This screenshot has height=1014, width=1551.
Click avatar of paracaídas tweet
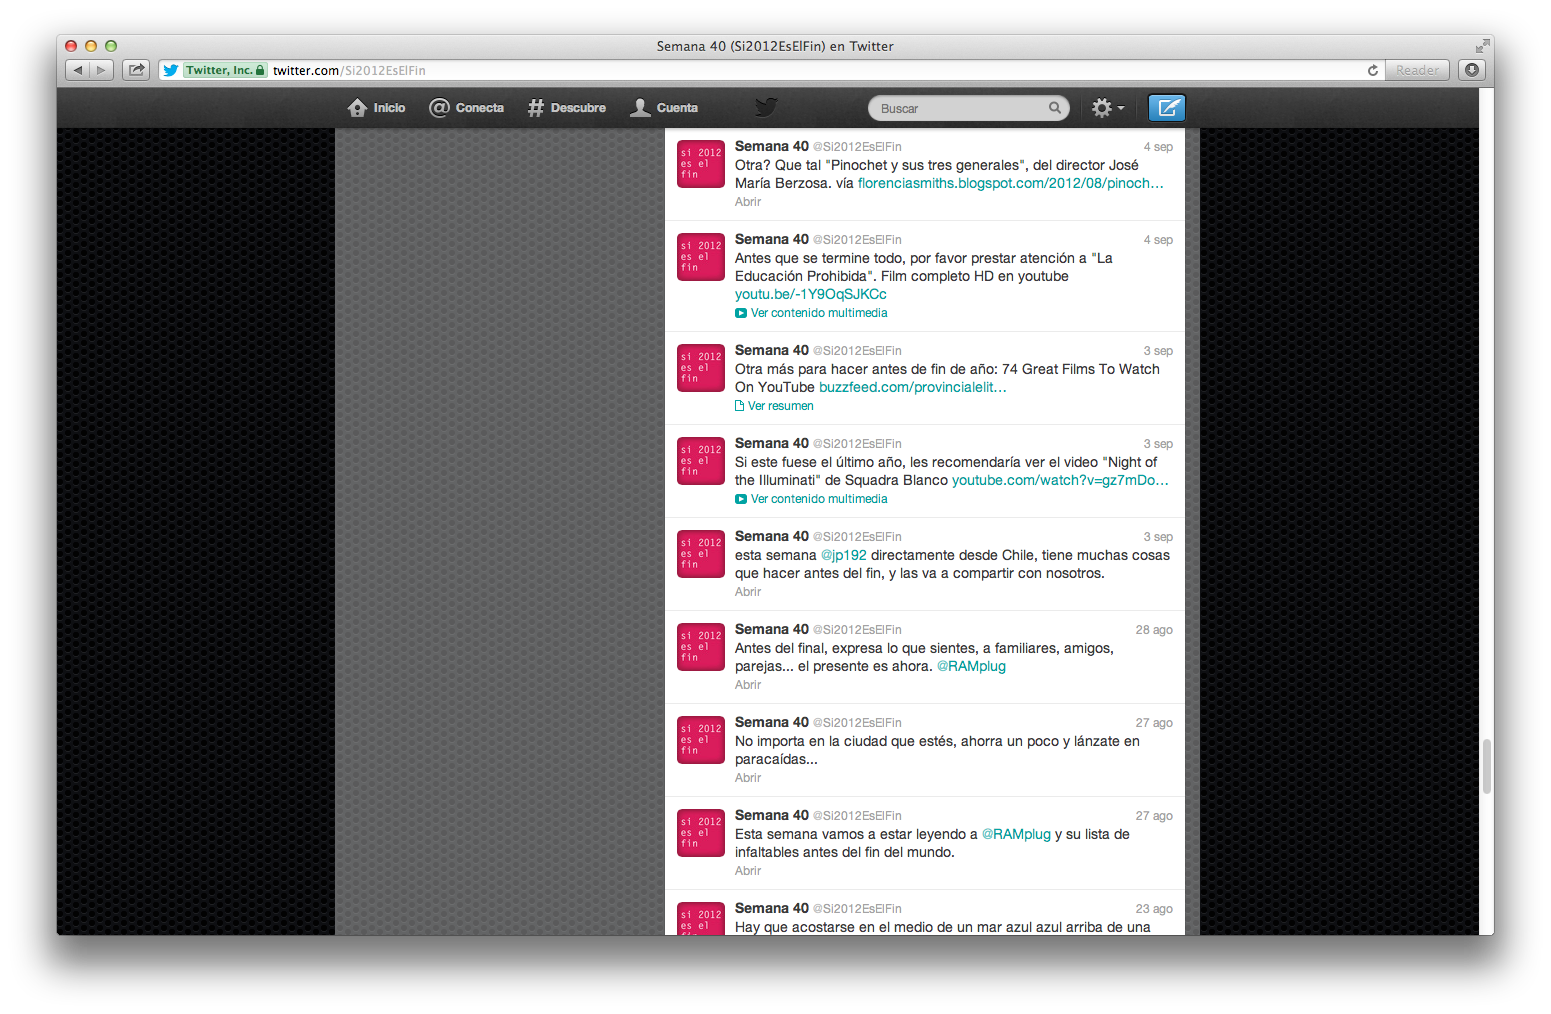point(701,740)
